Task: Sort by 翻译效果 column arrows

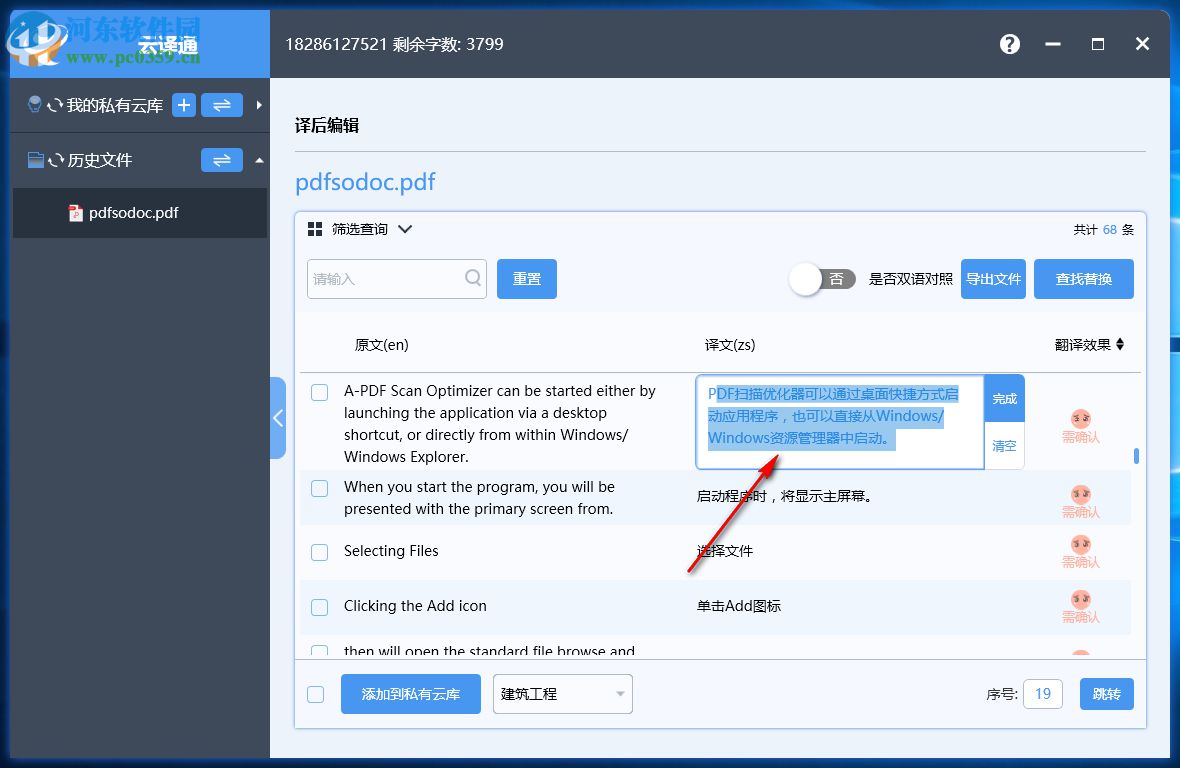Action: 1120,345
